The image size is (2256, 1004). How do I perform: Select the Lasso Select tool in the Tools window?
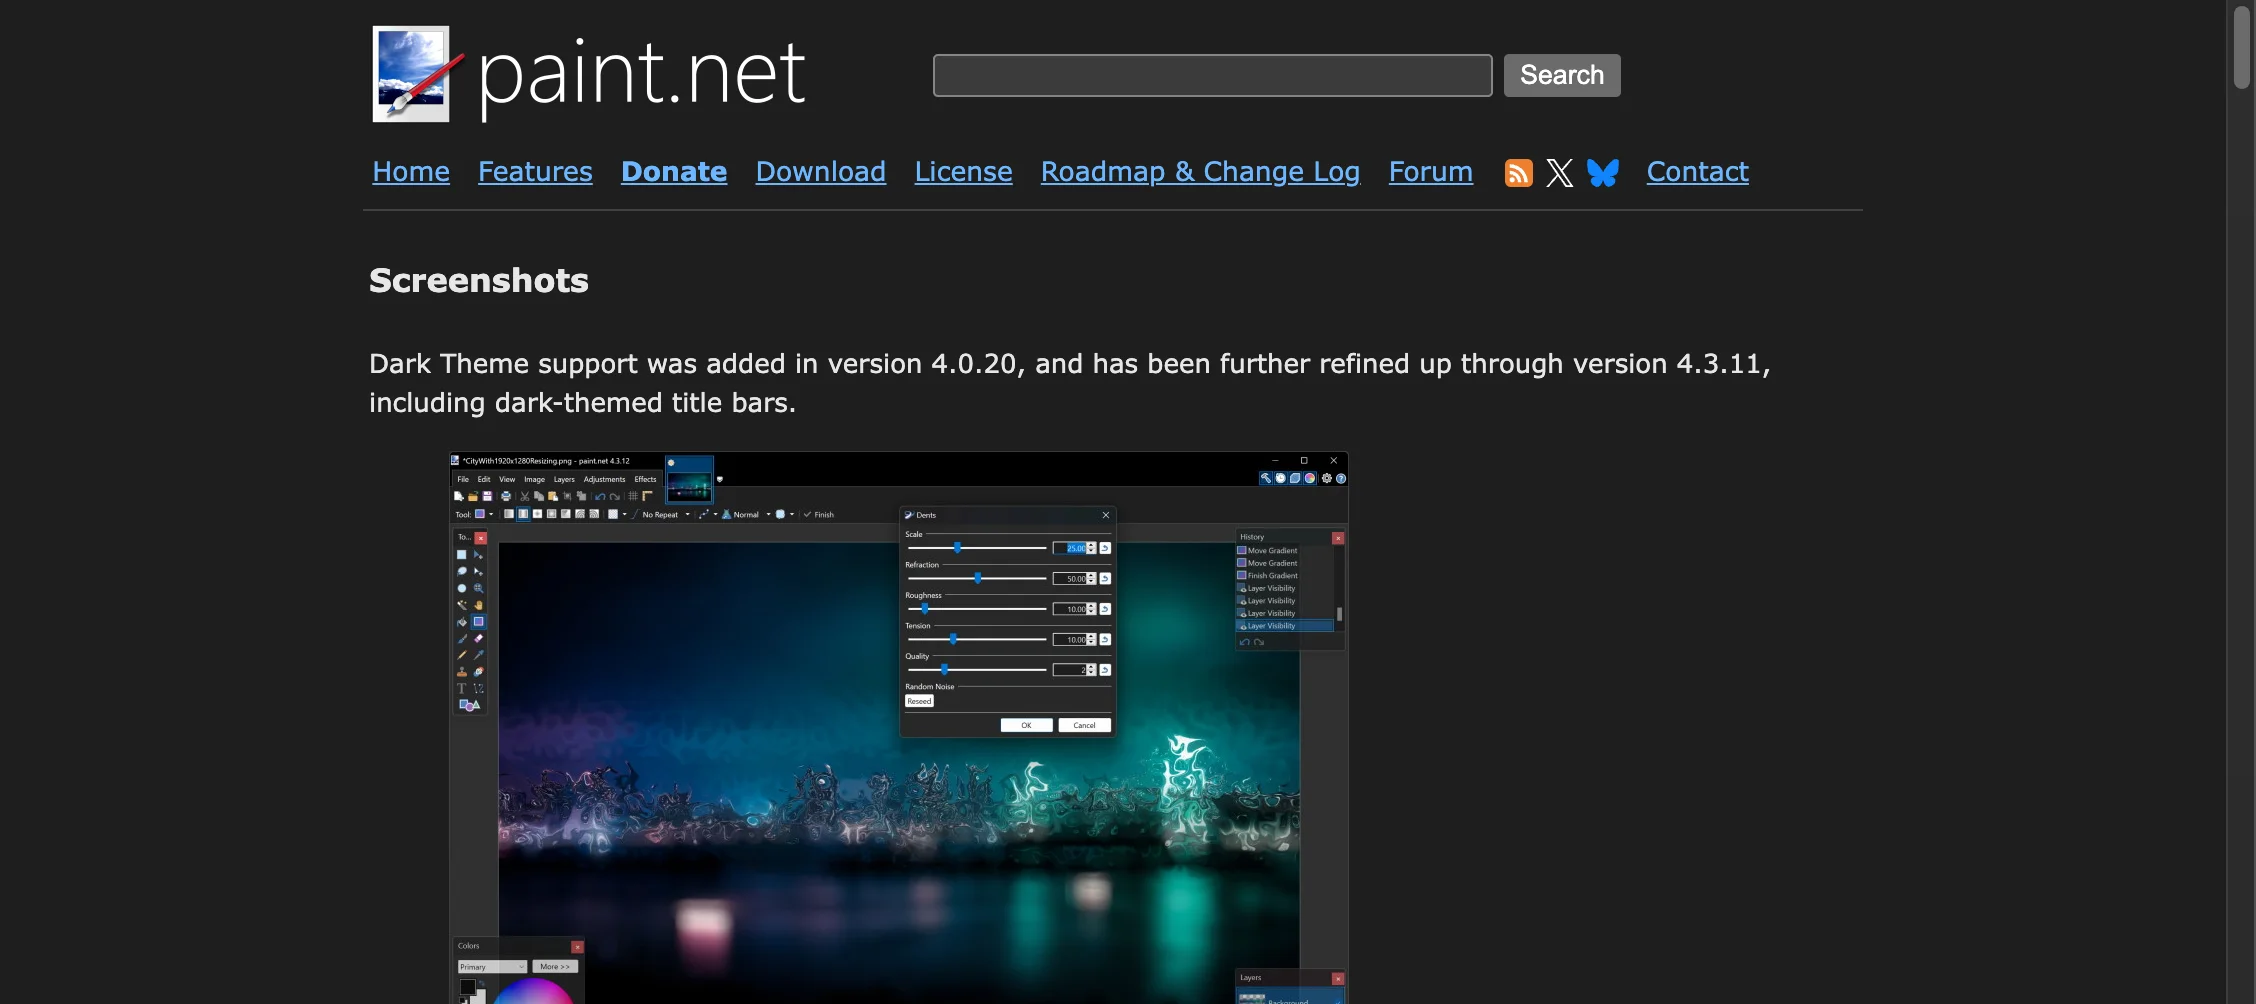coord(462,572)
